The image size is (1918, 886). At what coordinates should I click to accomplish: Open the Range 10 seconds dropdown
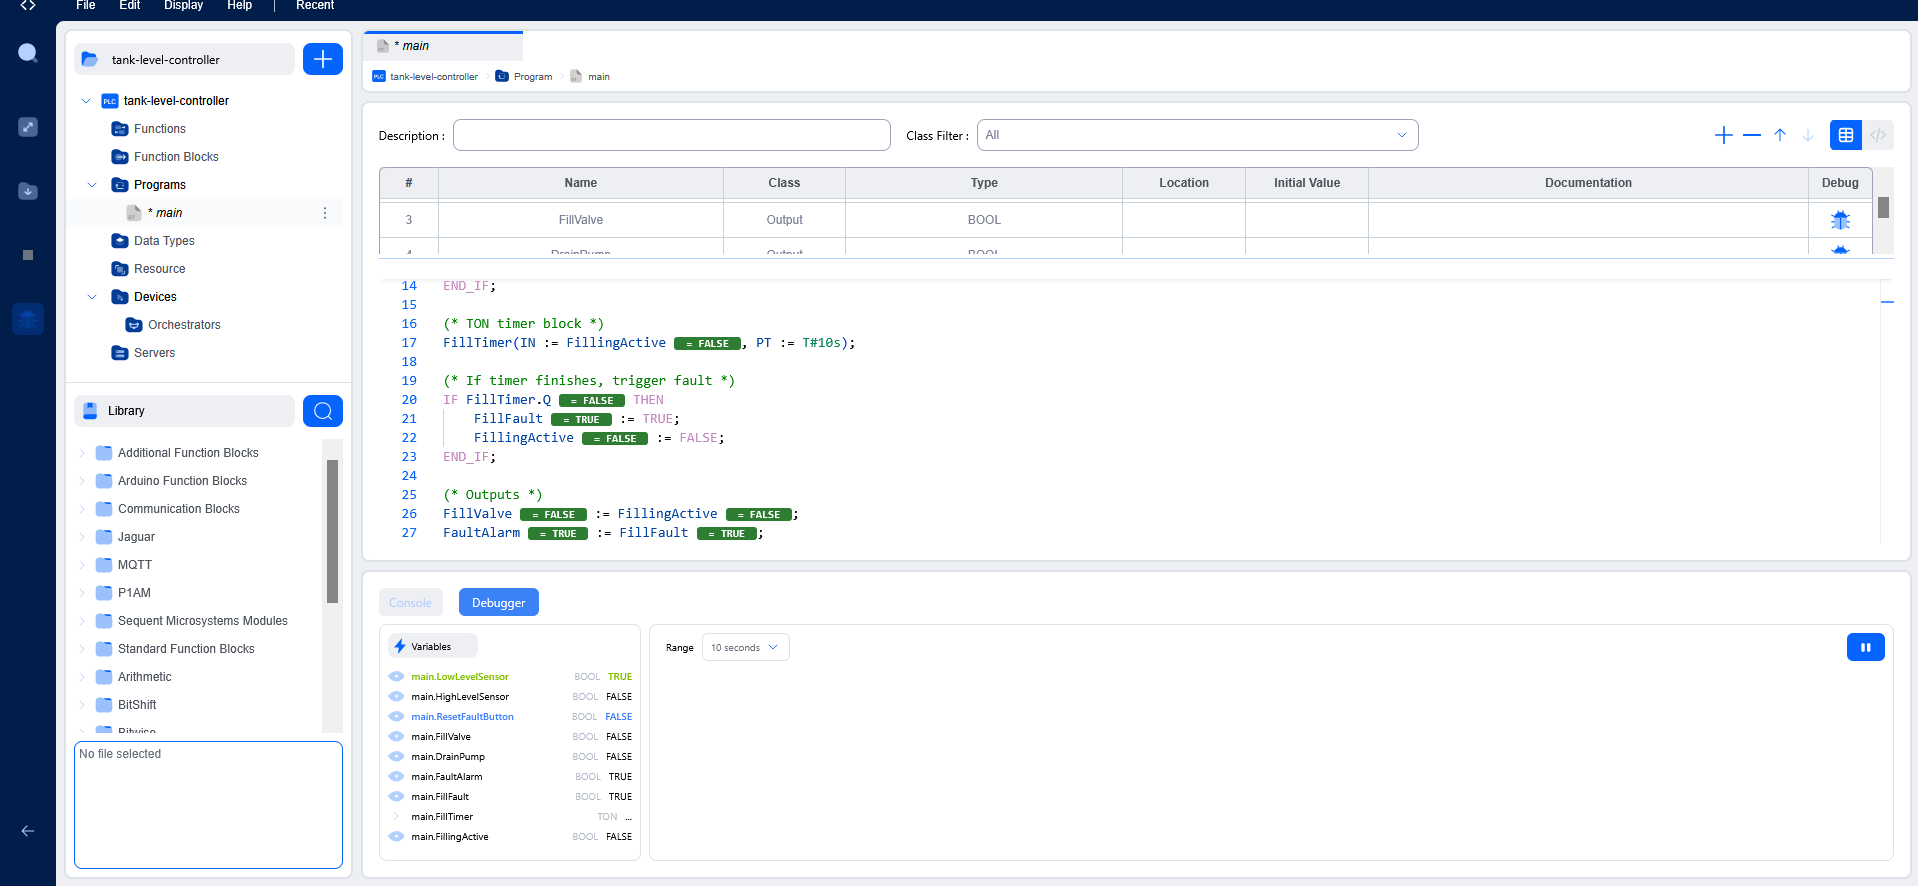coord(745,647)
